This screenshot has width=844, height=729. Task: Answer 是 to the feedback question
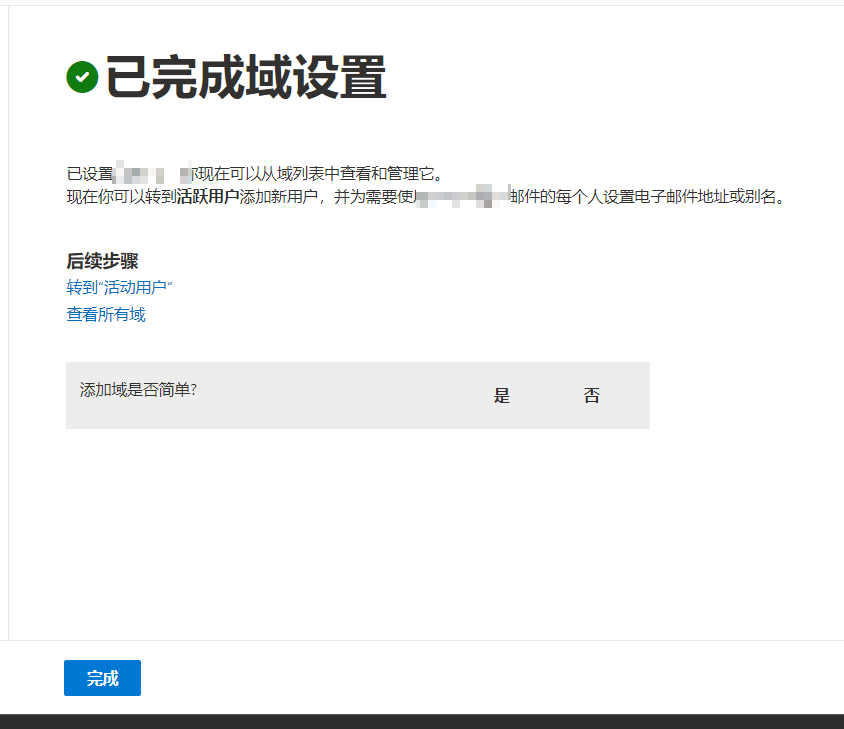502,396
